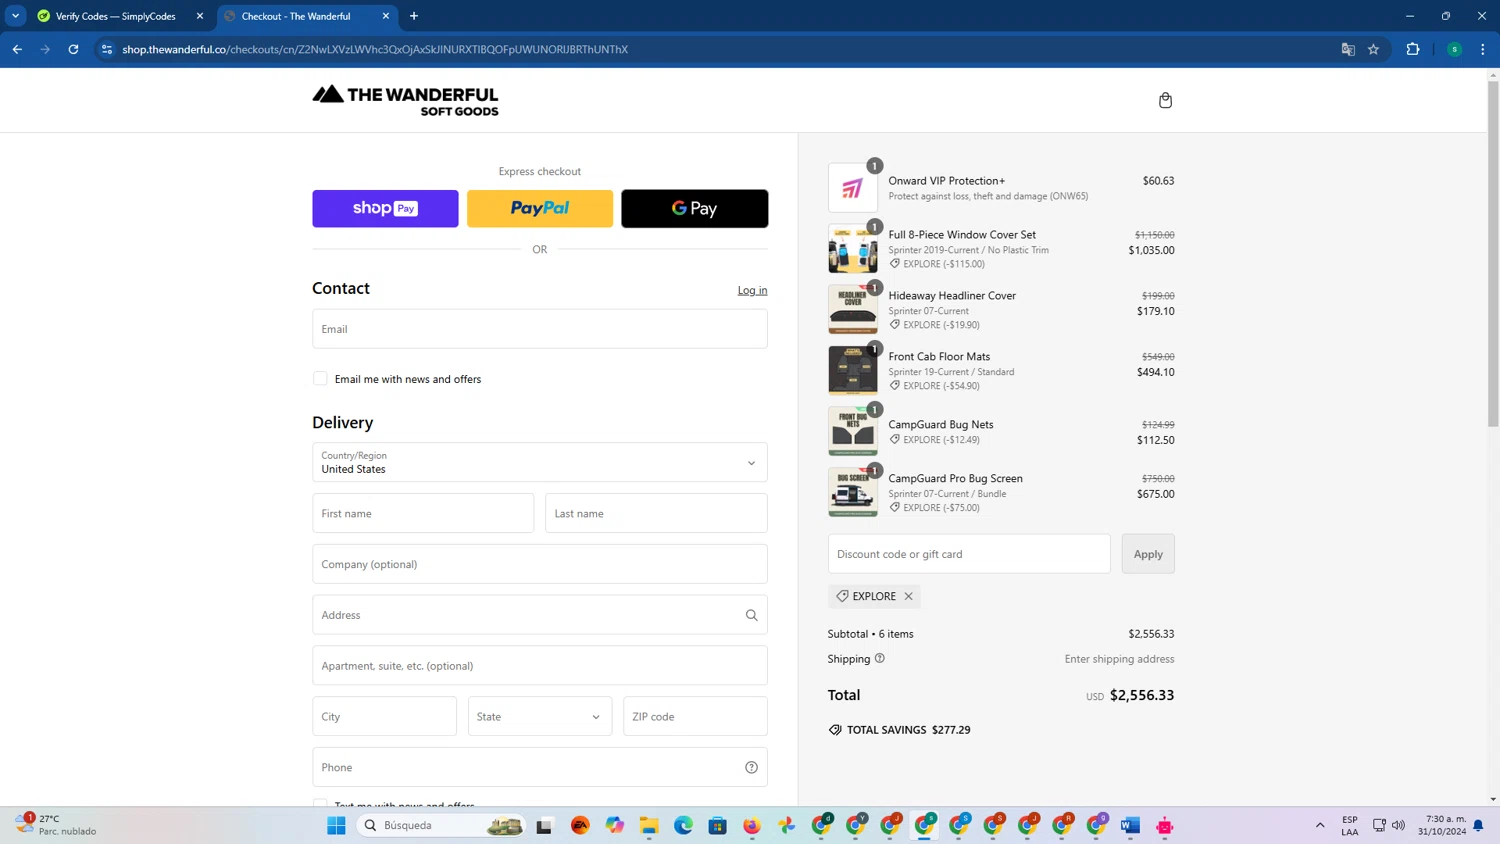Image resolution: width=1500 pixels, height=844 pixels.
Task: Click the First name field
Action: click(423, 513)
